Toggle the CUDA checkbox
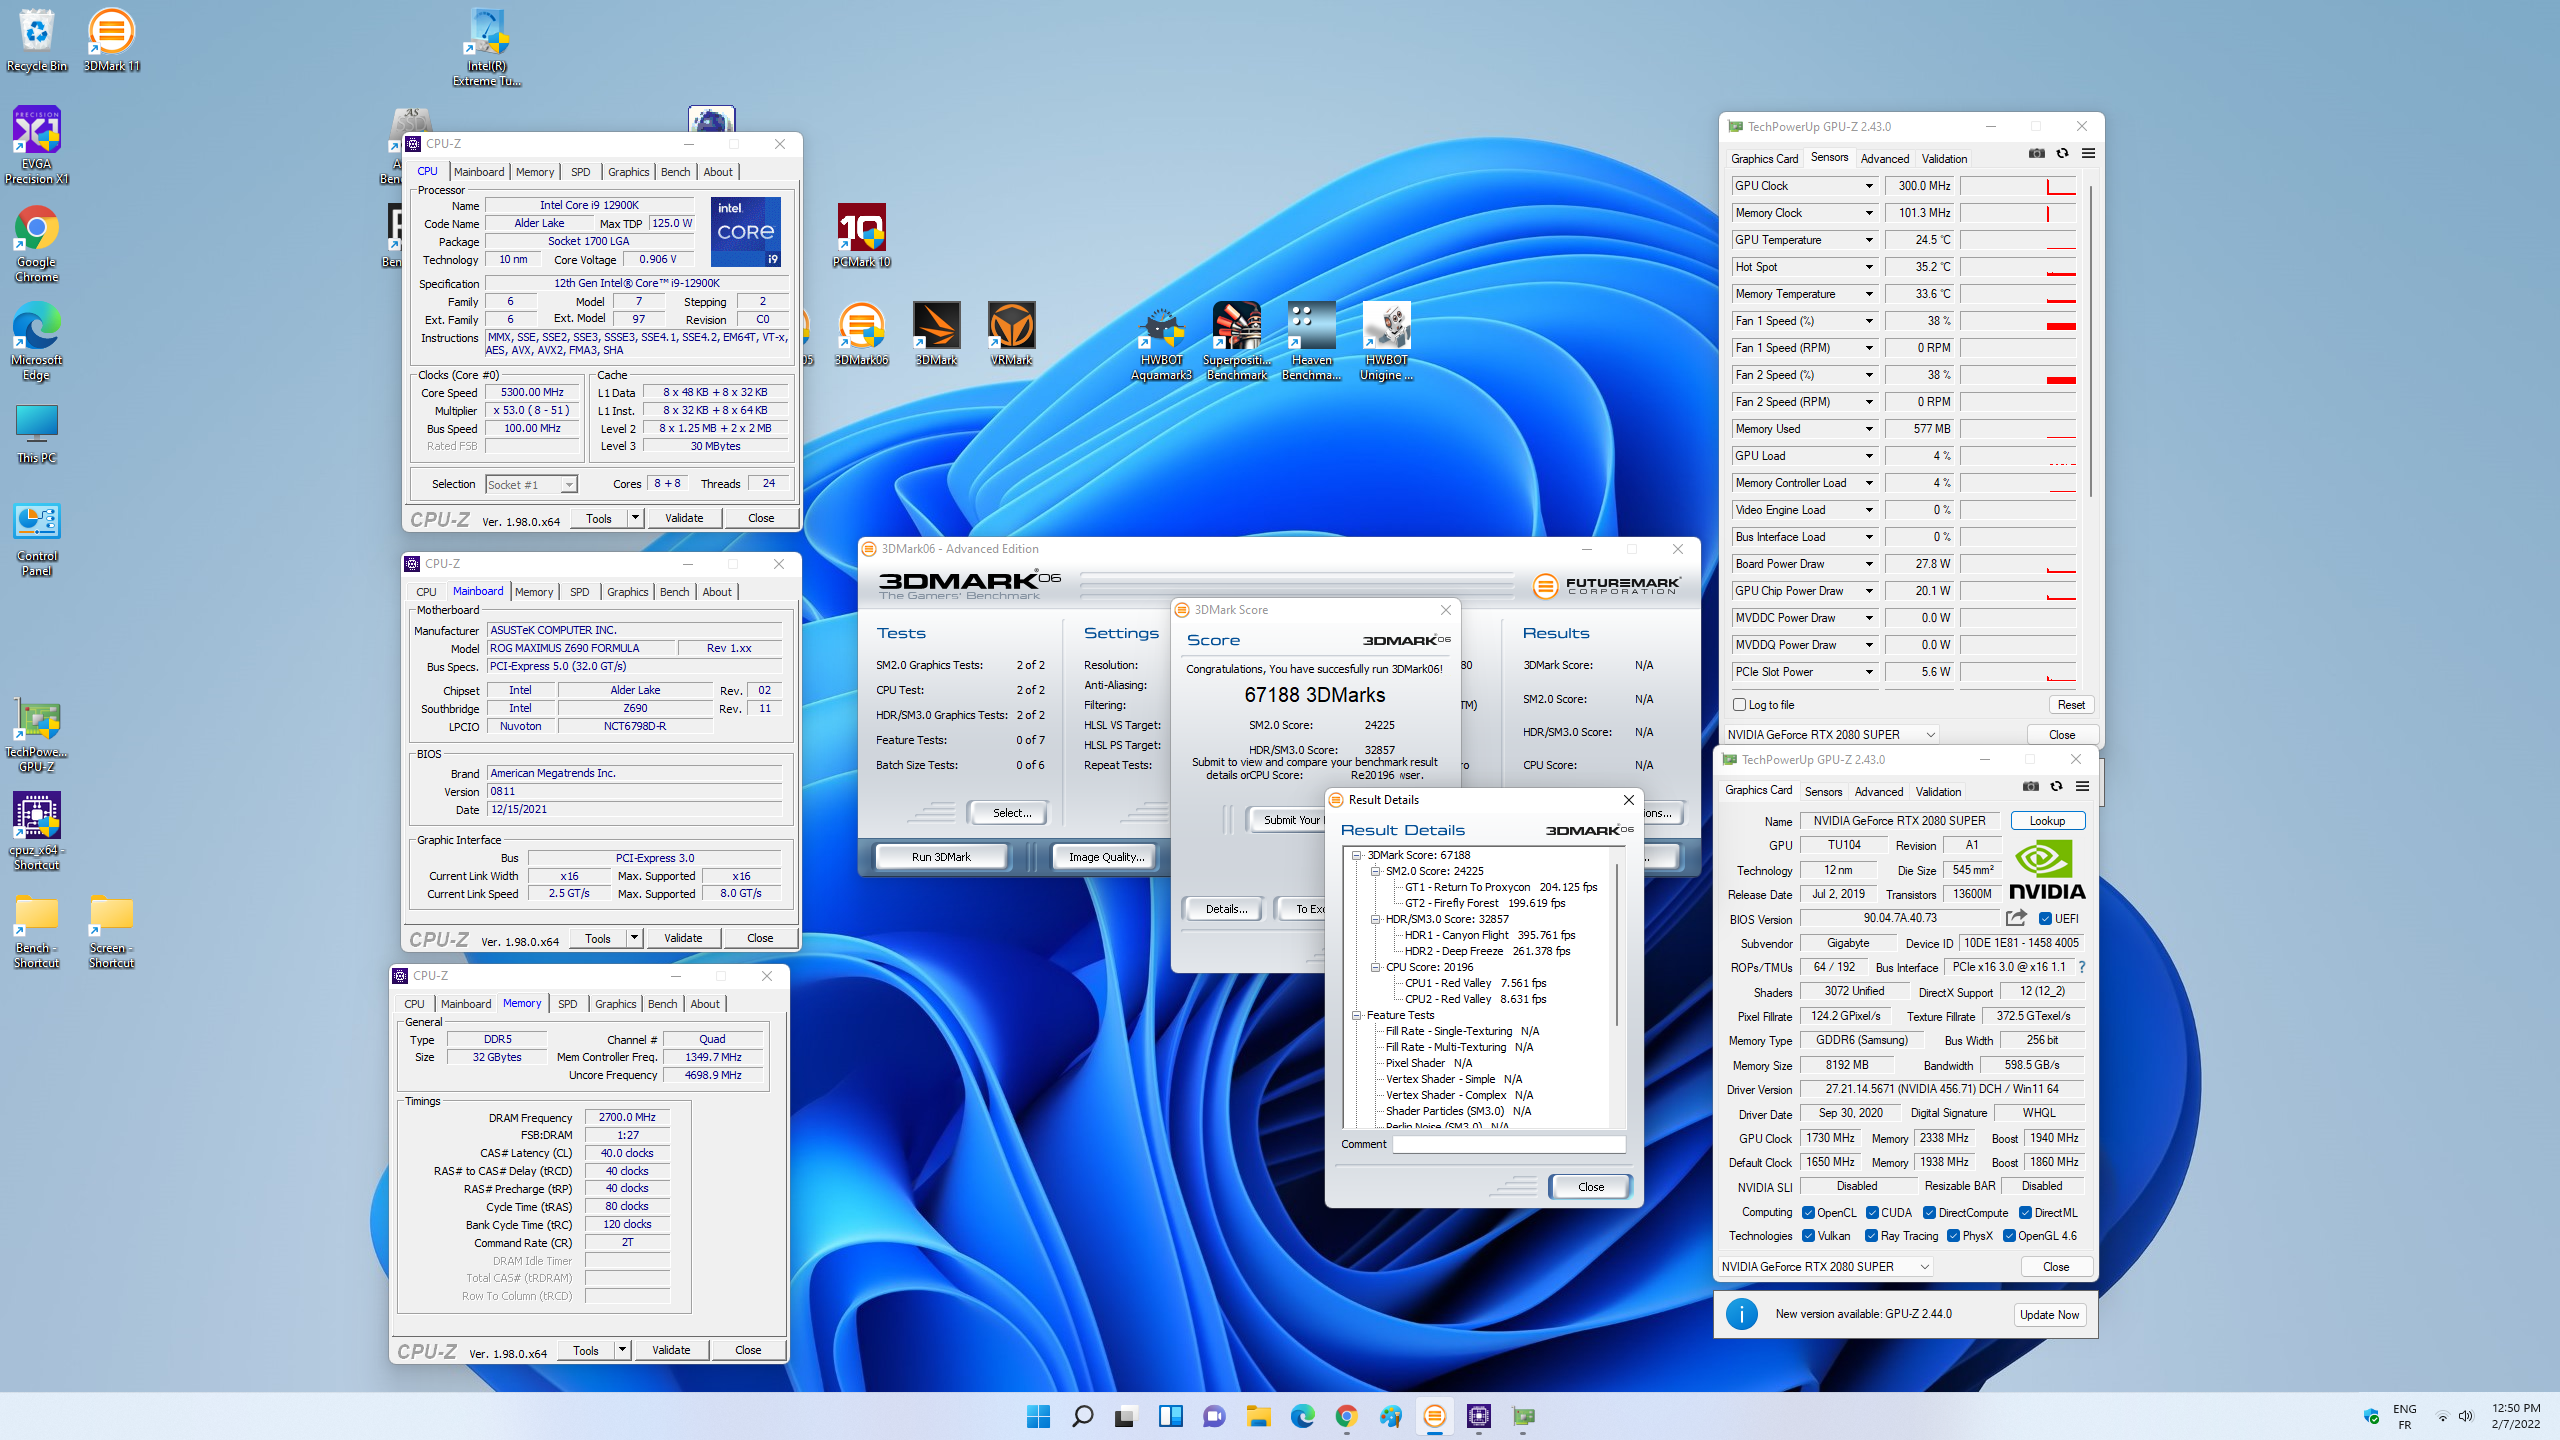Screen dimensions: 2560x1440 click(1871, 1212)
